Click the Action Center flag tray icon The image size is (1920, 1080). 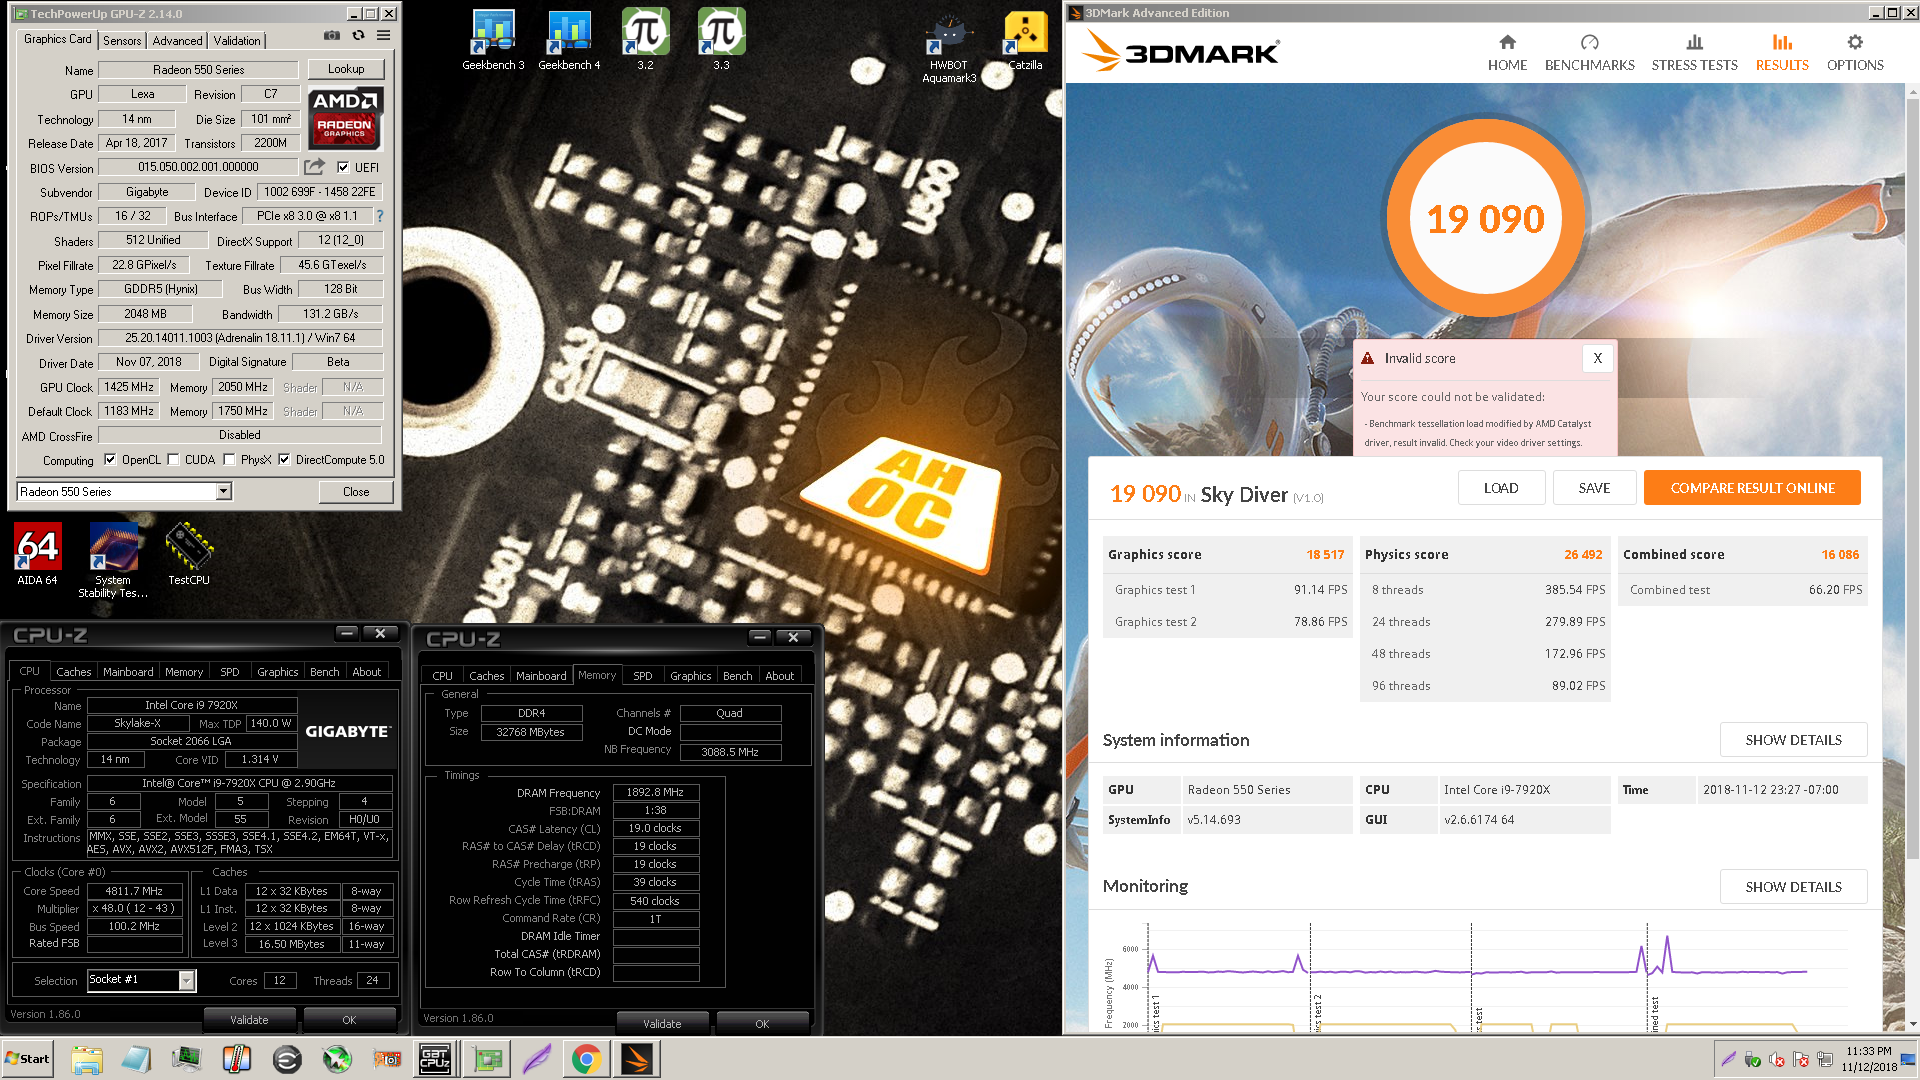coord(1801,1060)
